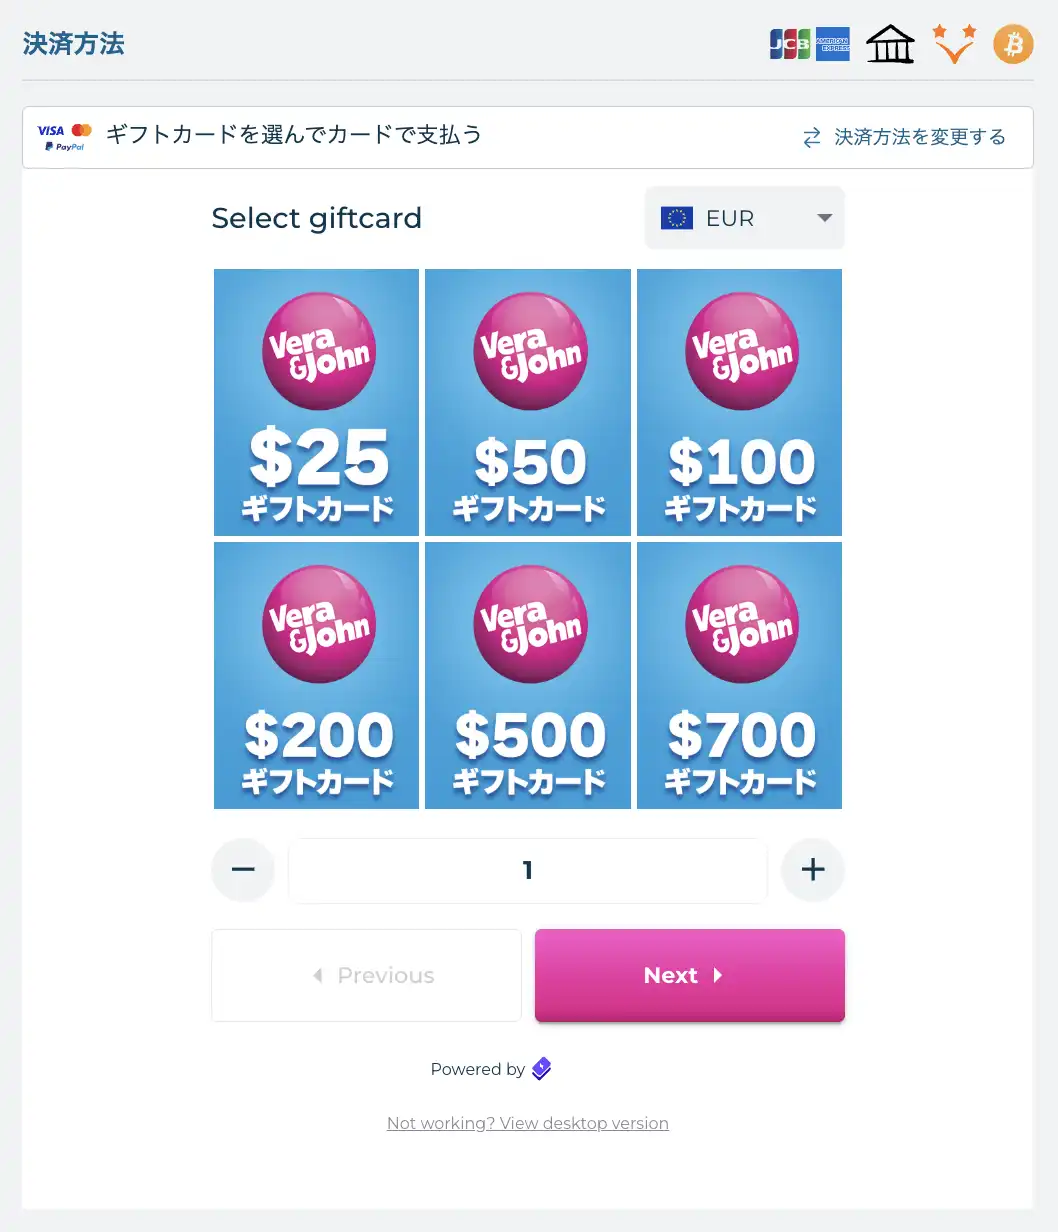Screen dimensions: 1058x1232
Task: Click 決済方法を変更する to change payment method
Action: click(904, 137)
